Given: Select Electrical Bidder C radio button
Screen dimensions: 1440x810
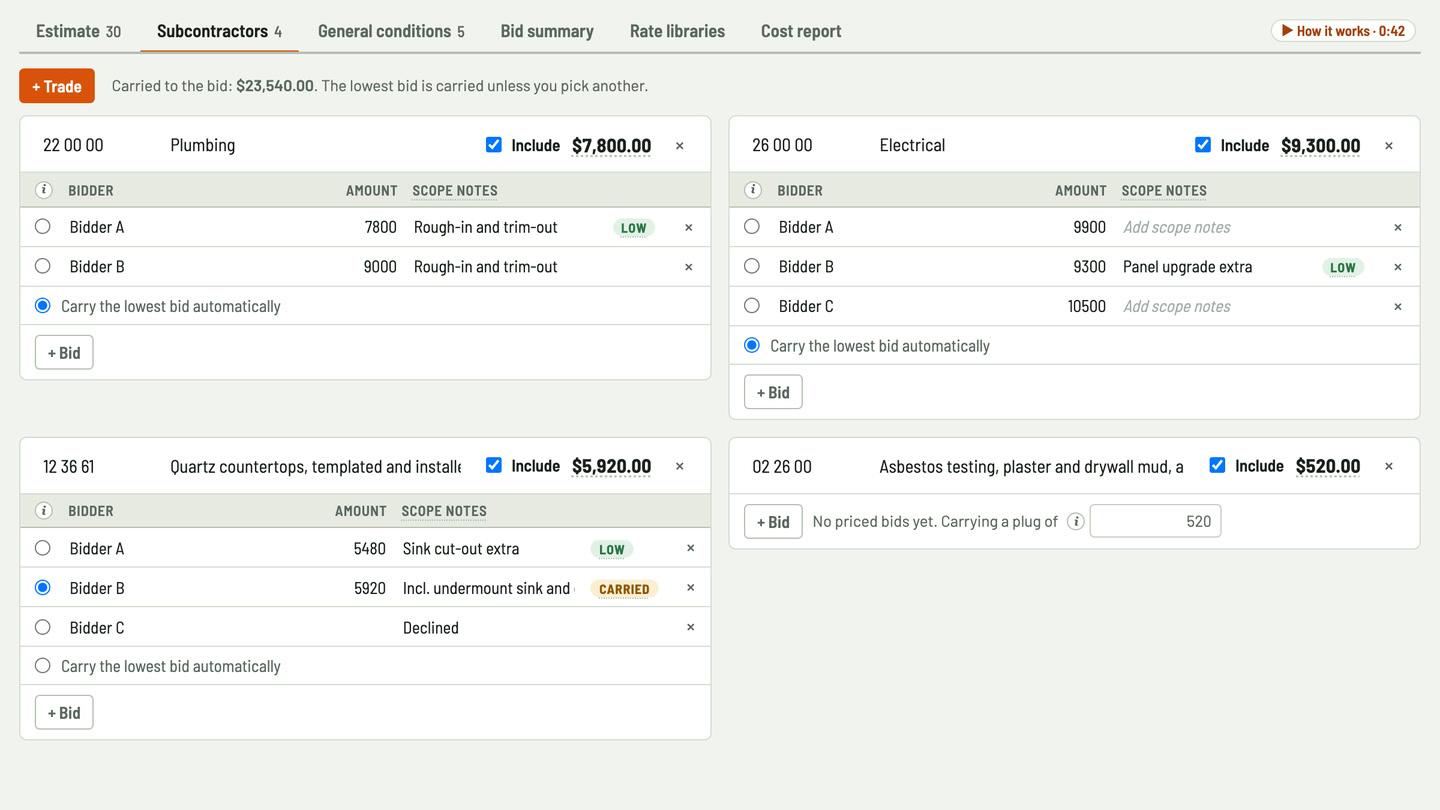Looking at the screenshot, I should [x=752, y=306].
